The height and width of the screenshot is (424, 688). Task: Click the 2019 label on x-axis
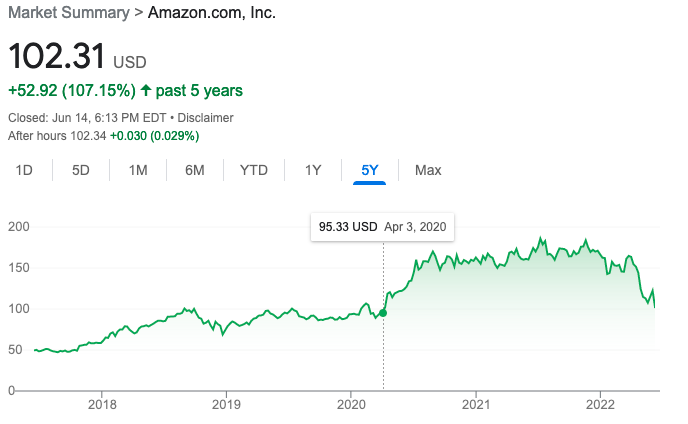[x=226, y=404]
